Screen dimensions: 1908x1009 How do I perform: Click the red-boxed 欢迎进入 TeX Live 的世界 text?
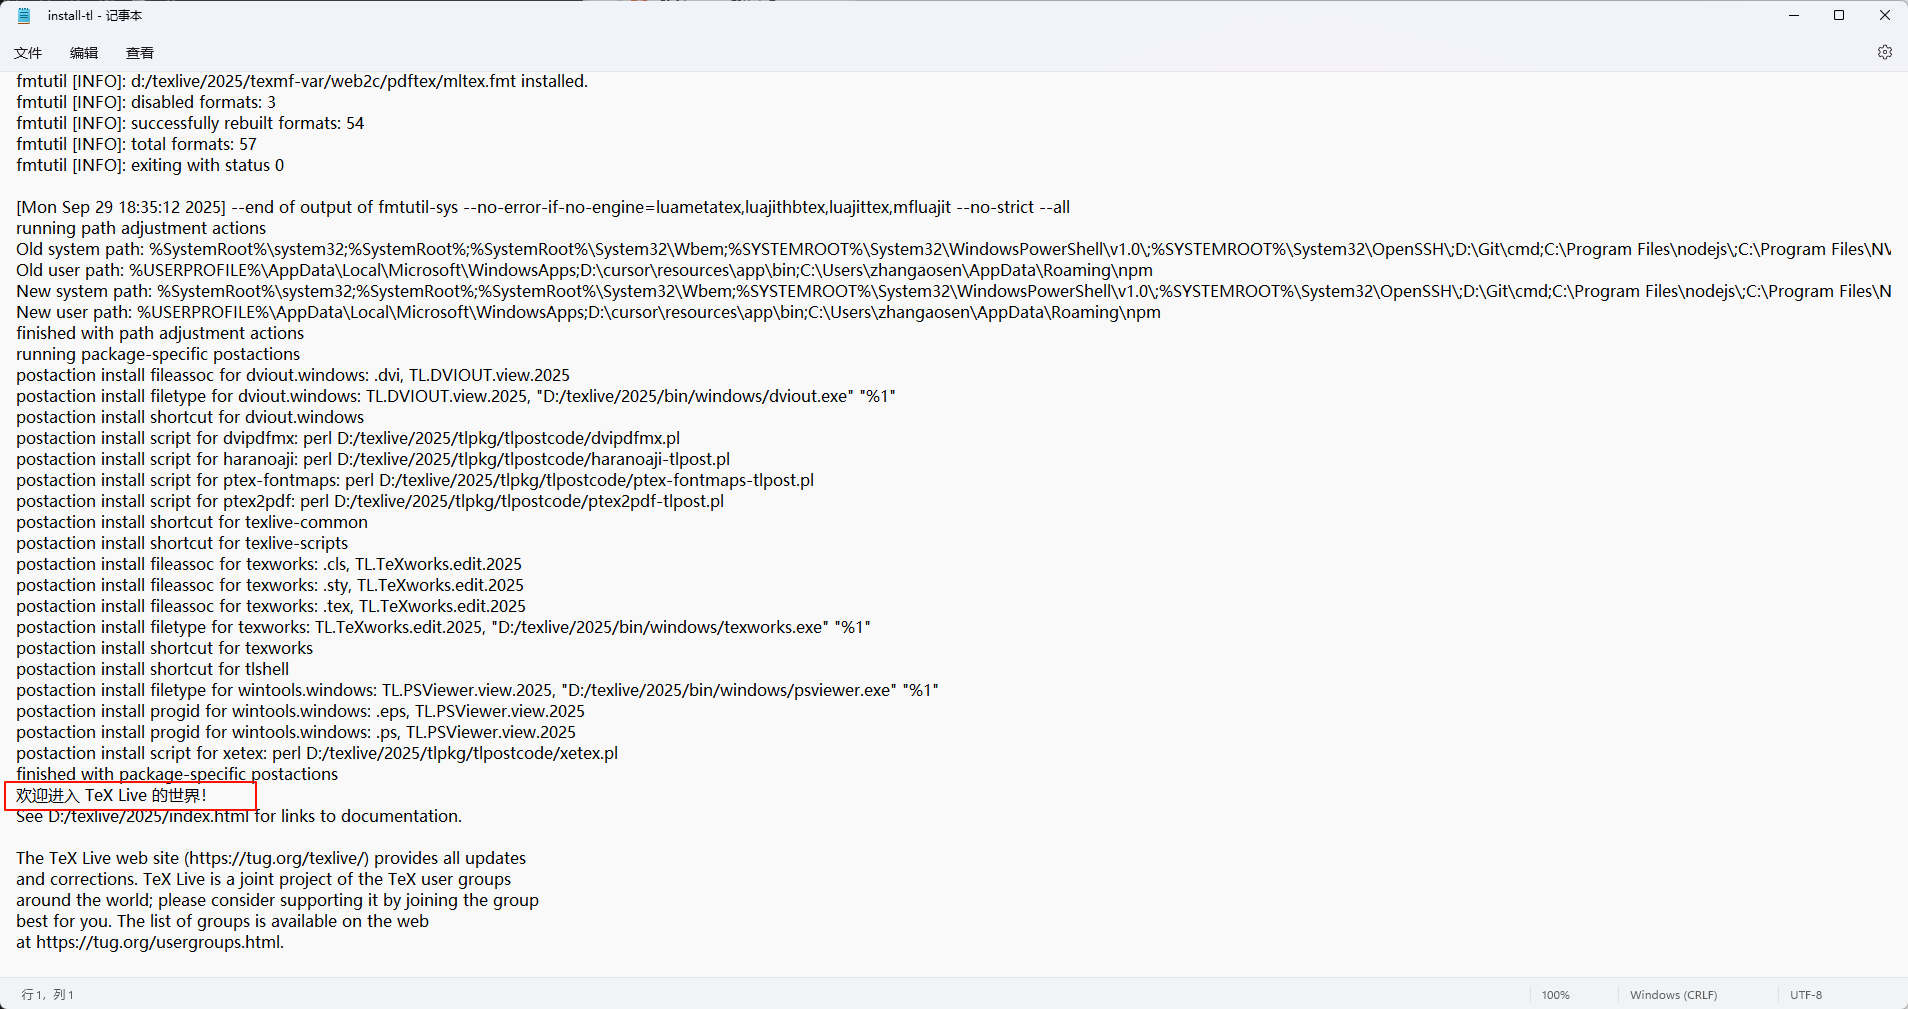tap(112, 795)
